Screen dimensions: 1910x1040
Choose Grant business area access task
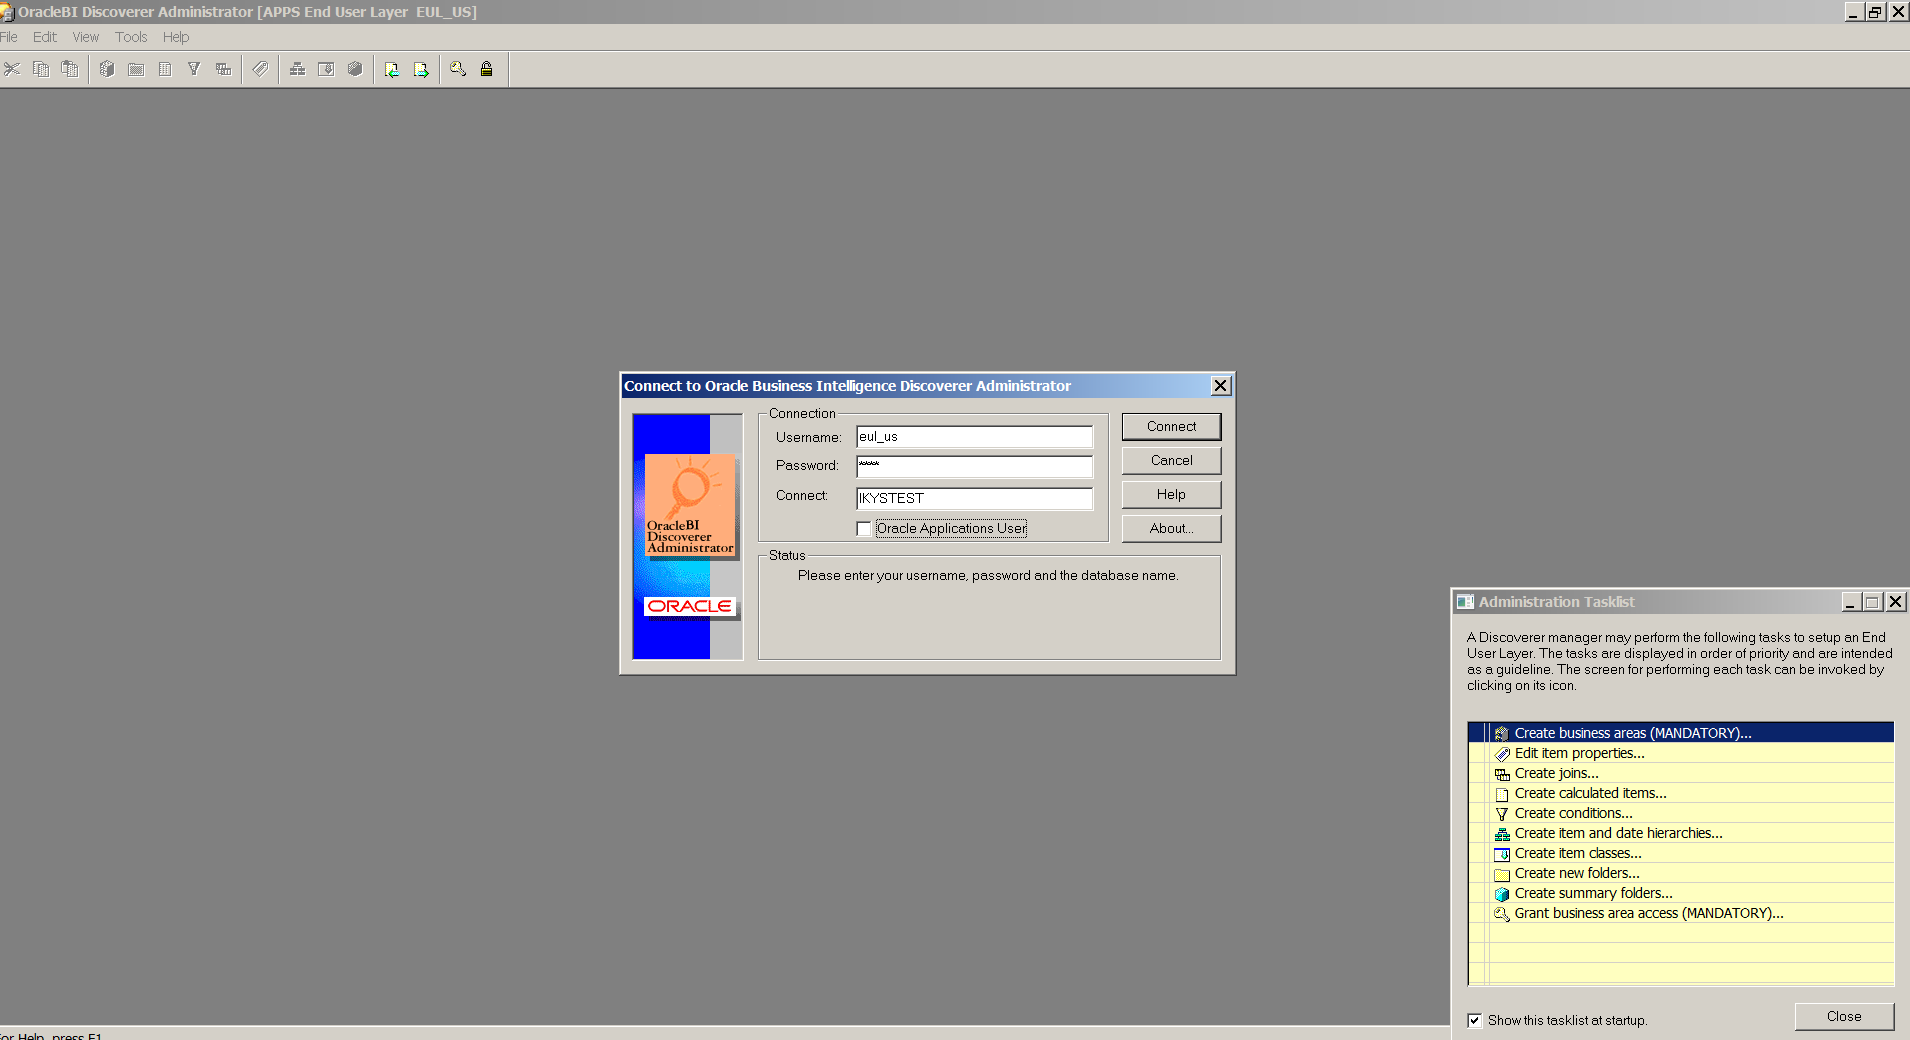[1648, 913]
